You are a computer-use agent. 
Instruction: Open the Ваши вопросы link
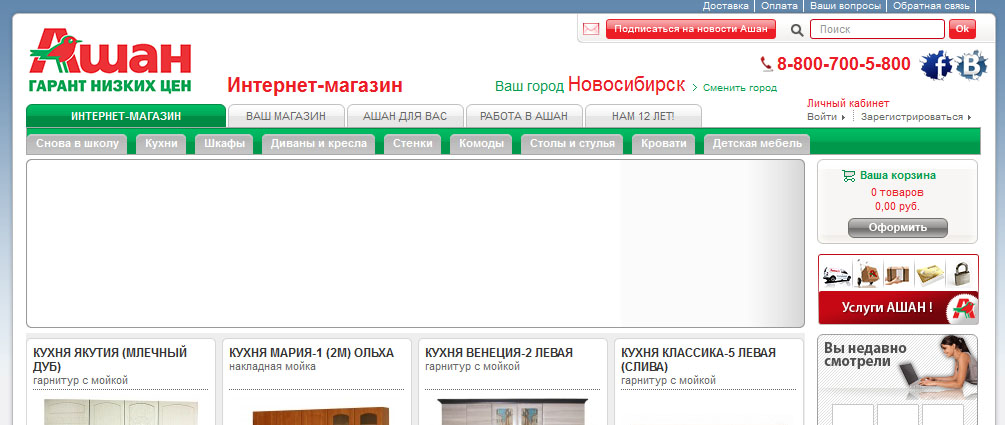[844, 6]
